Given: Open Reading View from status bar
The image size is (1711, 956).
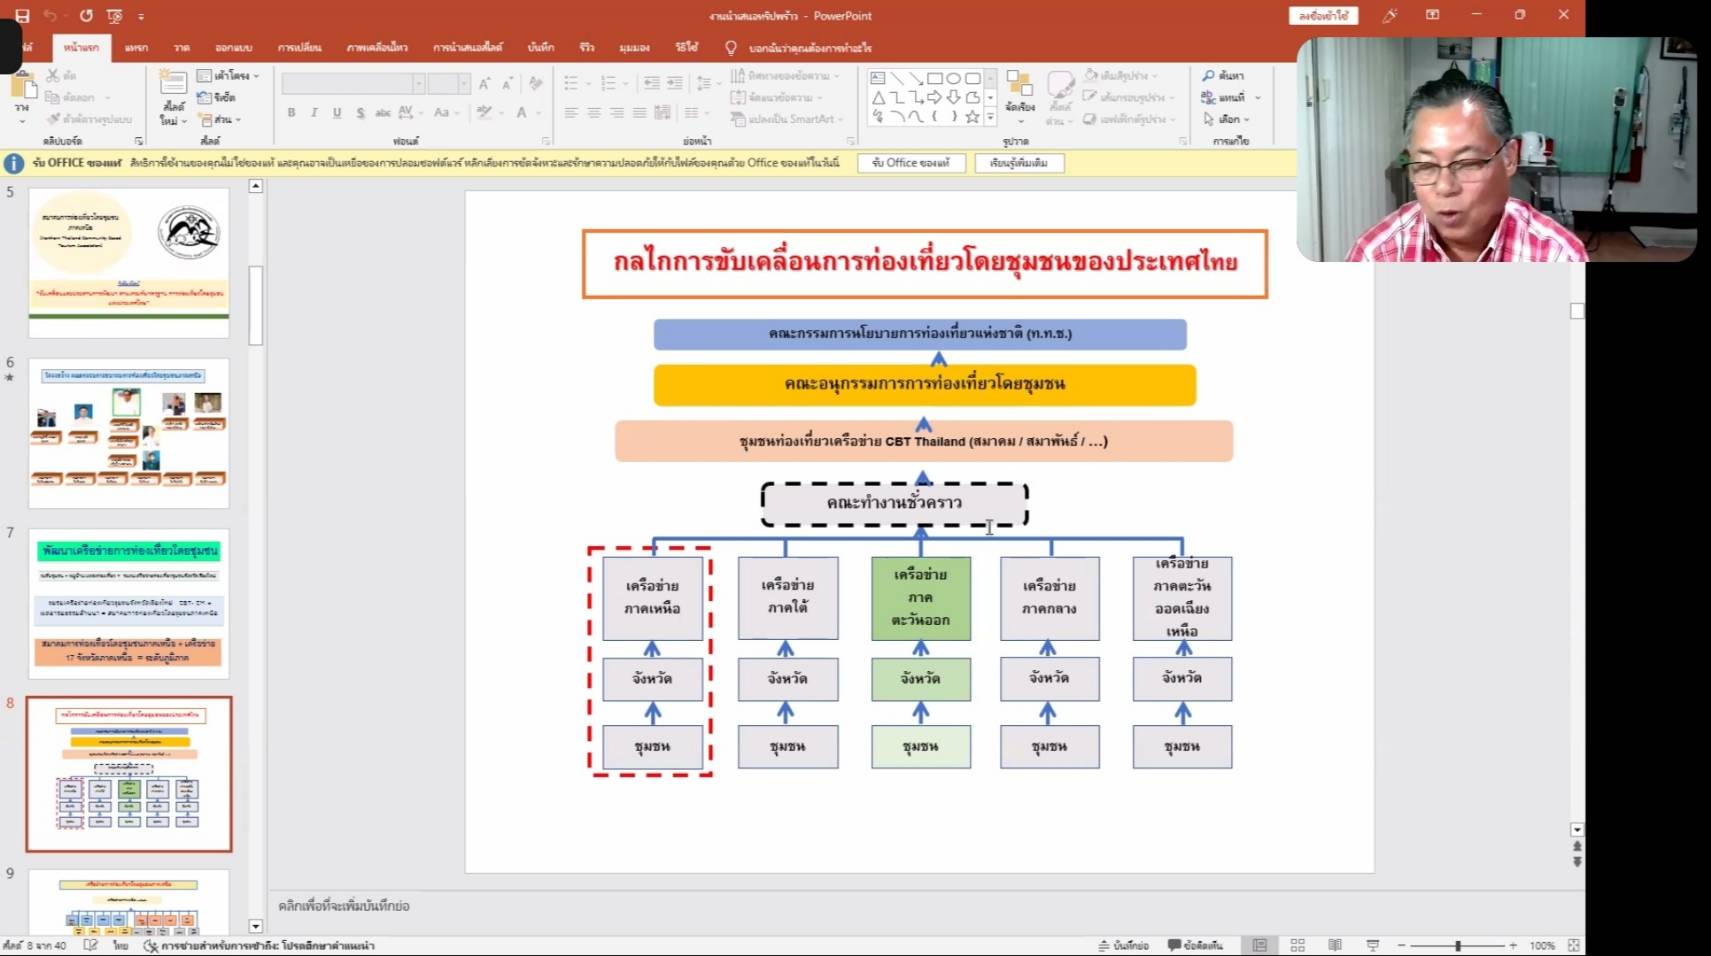Looking at the screenshot, I should click(1335, 945).
